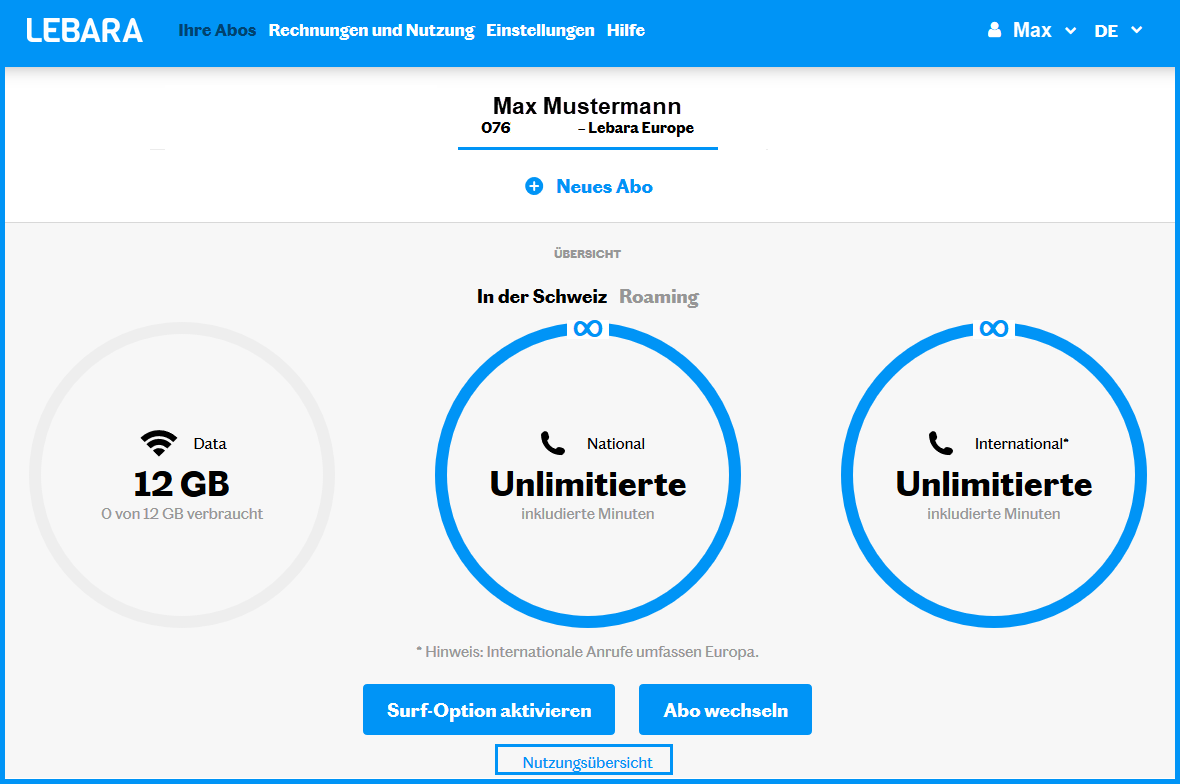Image resolution: width=1180 pixels, height=784 pixels.
Task: Click the ÜBERSICHT section heading
Action: (587, 254)
